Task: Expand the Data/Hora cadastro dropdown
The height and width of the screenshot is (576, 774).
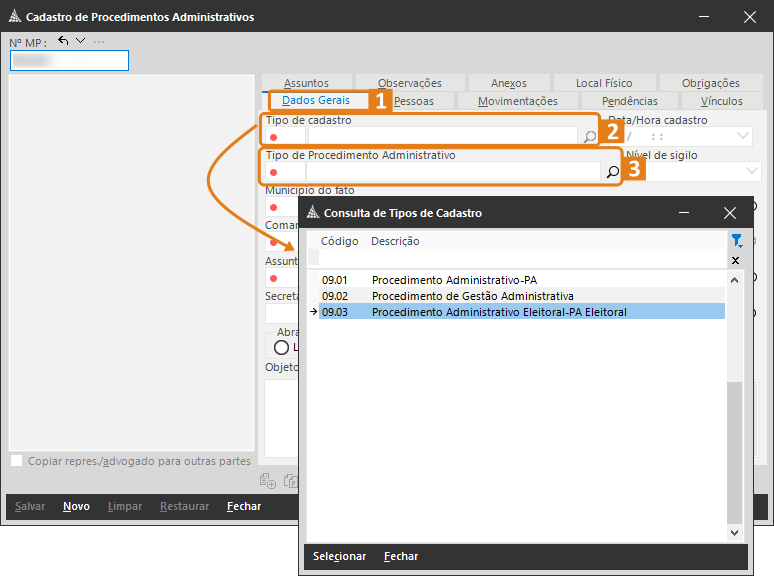Action: click(x=742, y=136)
